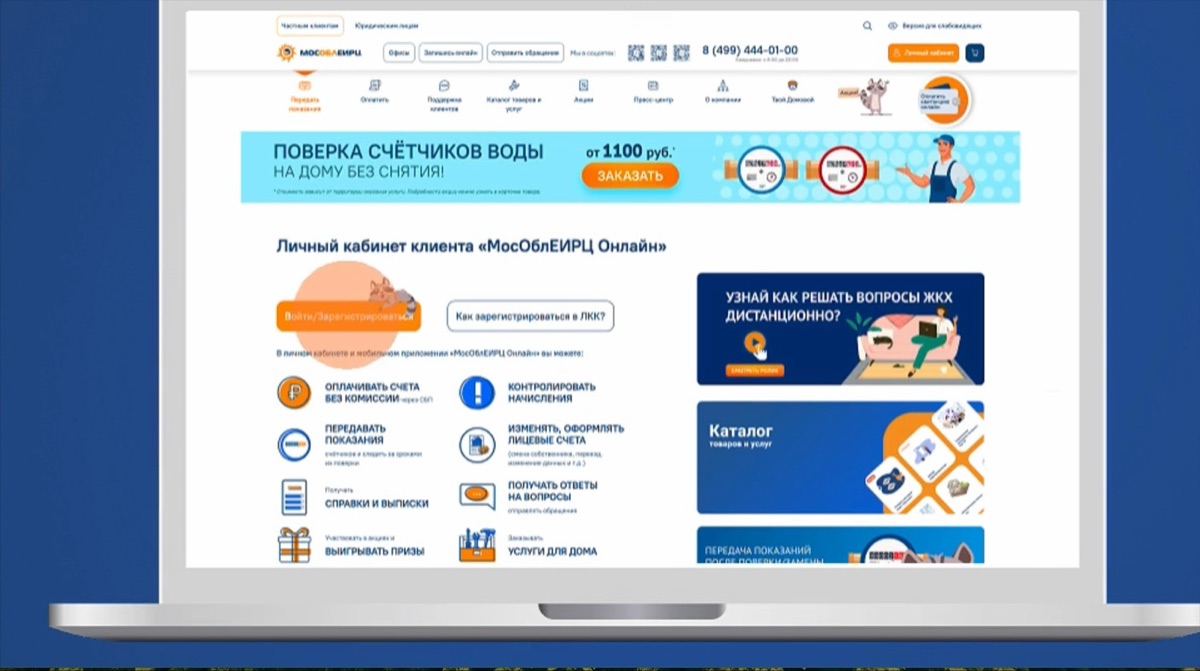The height and width of the screenshot is (671, 1200).
Task: Click the МосОблЕИРЦ logo
Action: [319, 53]
